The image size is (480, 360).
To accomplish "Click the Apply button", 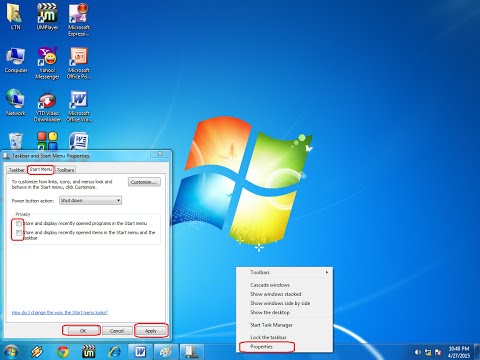I will (151, 331).
